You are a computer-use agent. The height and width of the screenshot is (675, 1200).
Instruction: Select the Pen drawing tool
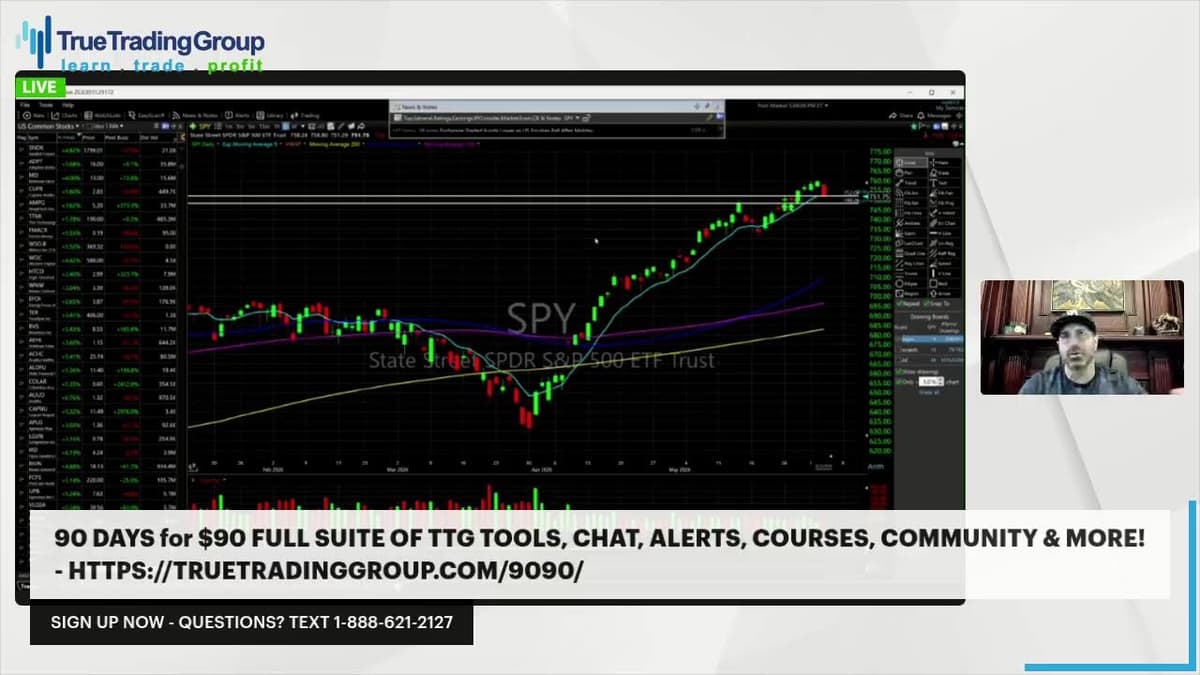point(910,173)
